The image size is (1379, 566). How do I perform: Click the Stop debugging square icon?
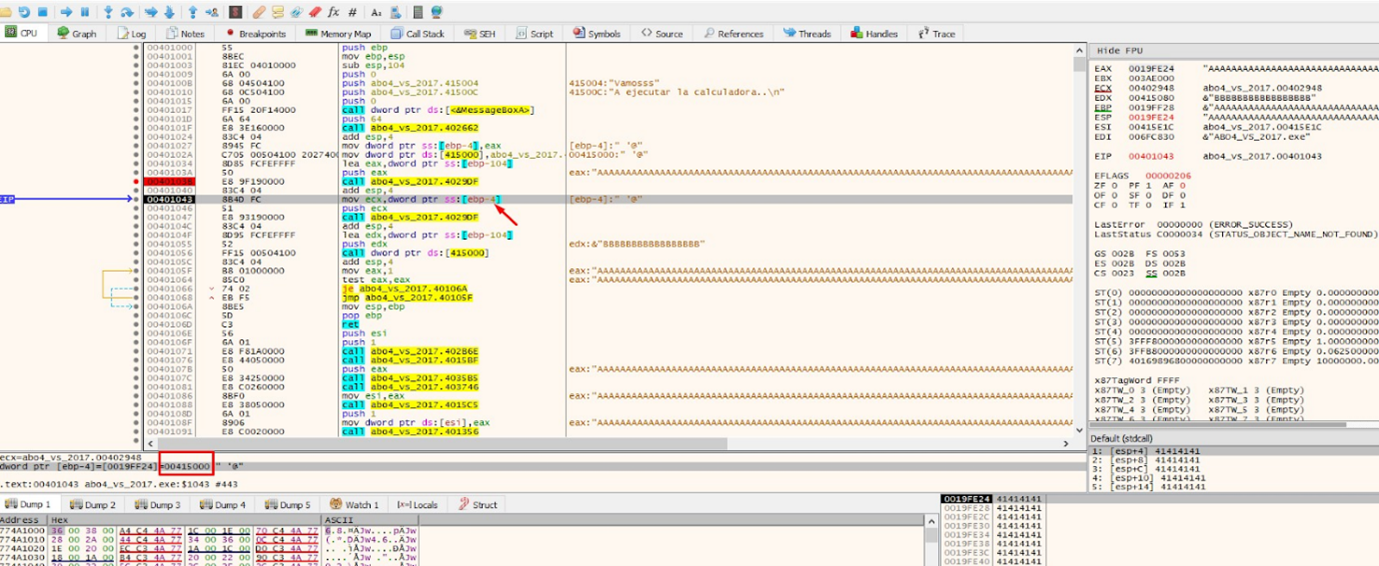click(x=43, y=12)
